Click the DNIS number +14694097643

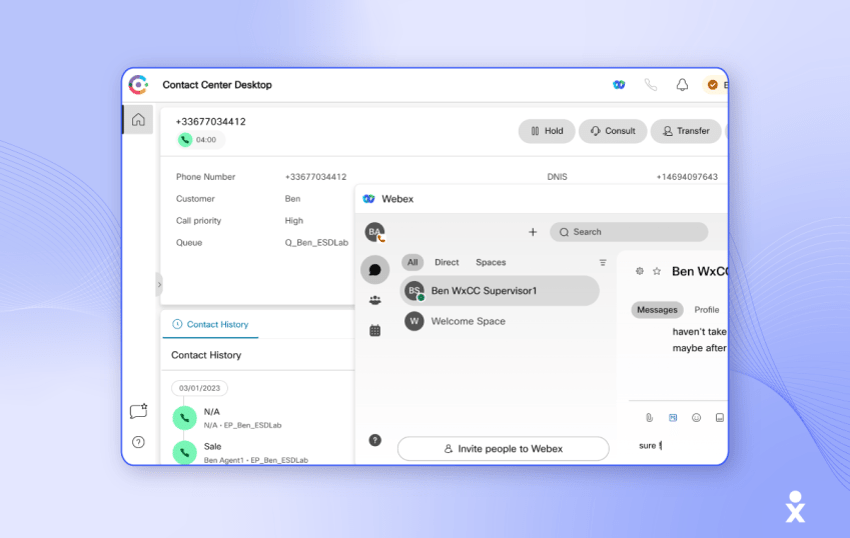pos(687,177)
